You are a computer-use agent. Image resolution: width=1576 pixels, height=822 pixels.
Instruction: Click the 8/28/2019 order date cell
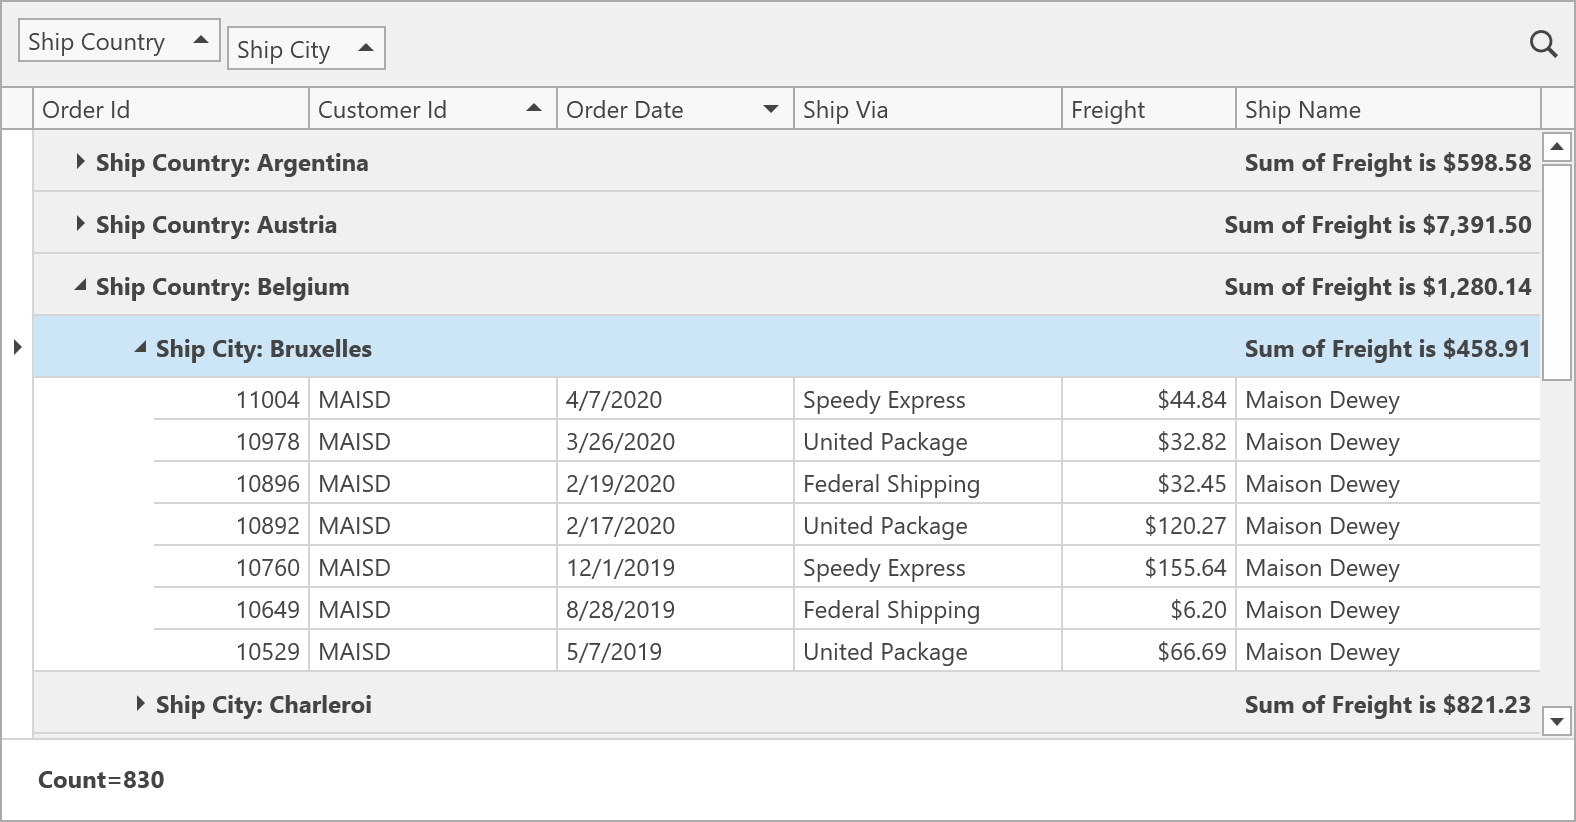620,610
